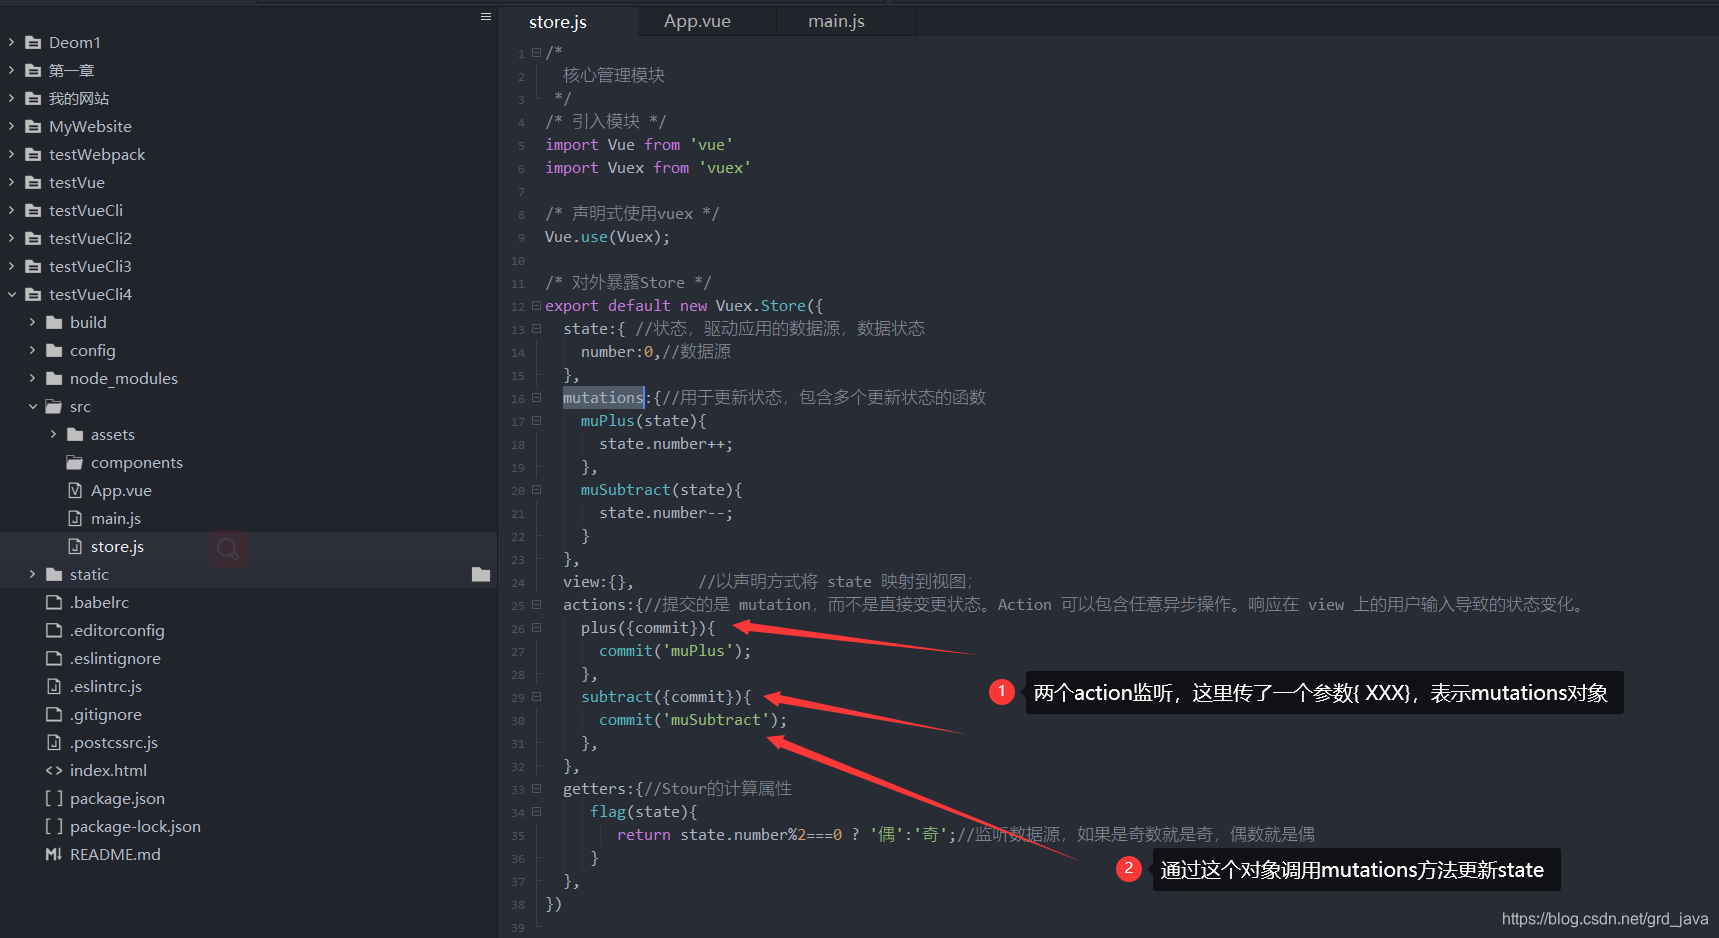Fold the flag getter at line 34
The image size is (1719, 938).
point(536,812)
